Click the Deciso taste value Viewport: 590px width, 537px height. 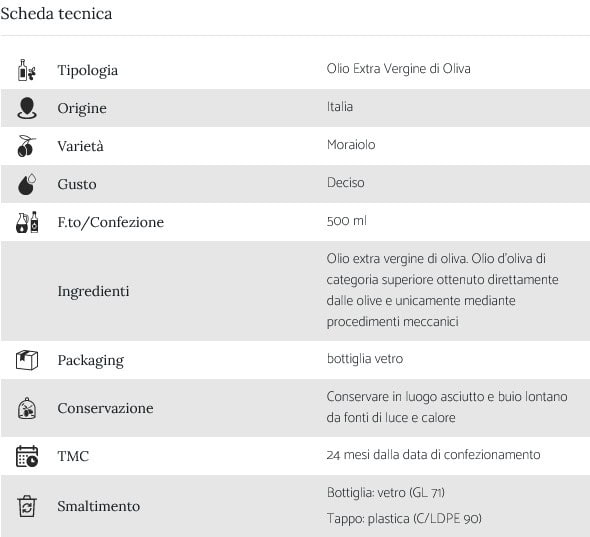pos(346,183)
